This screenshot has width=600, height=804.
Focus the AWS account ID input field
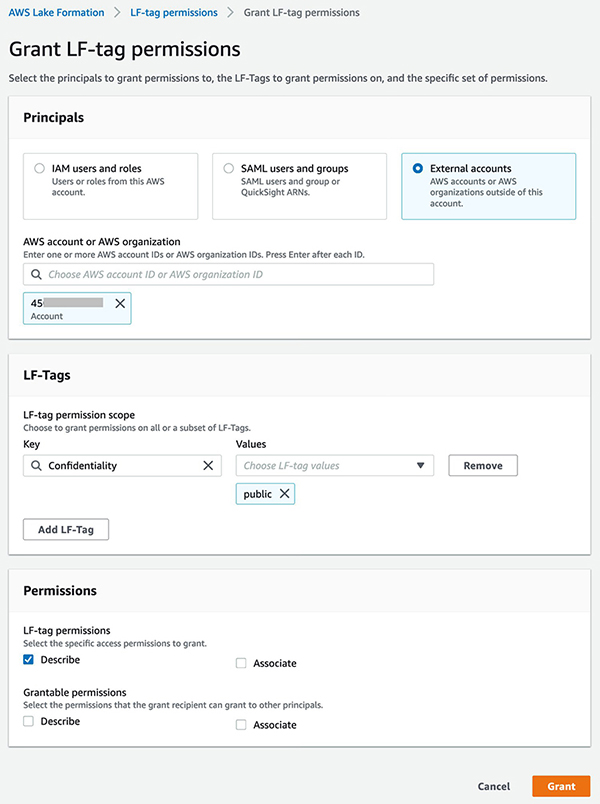238,274
